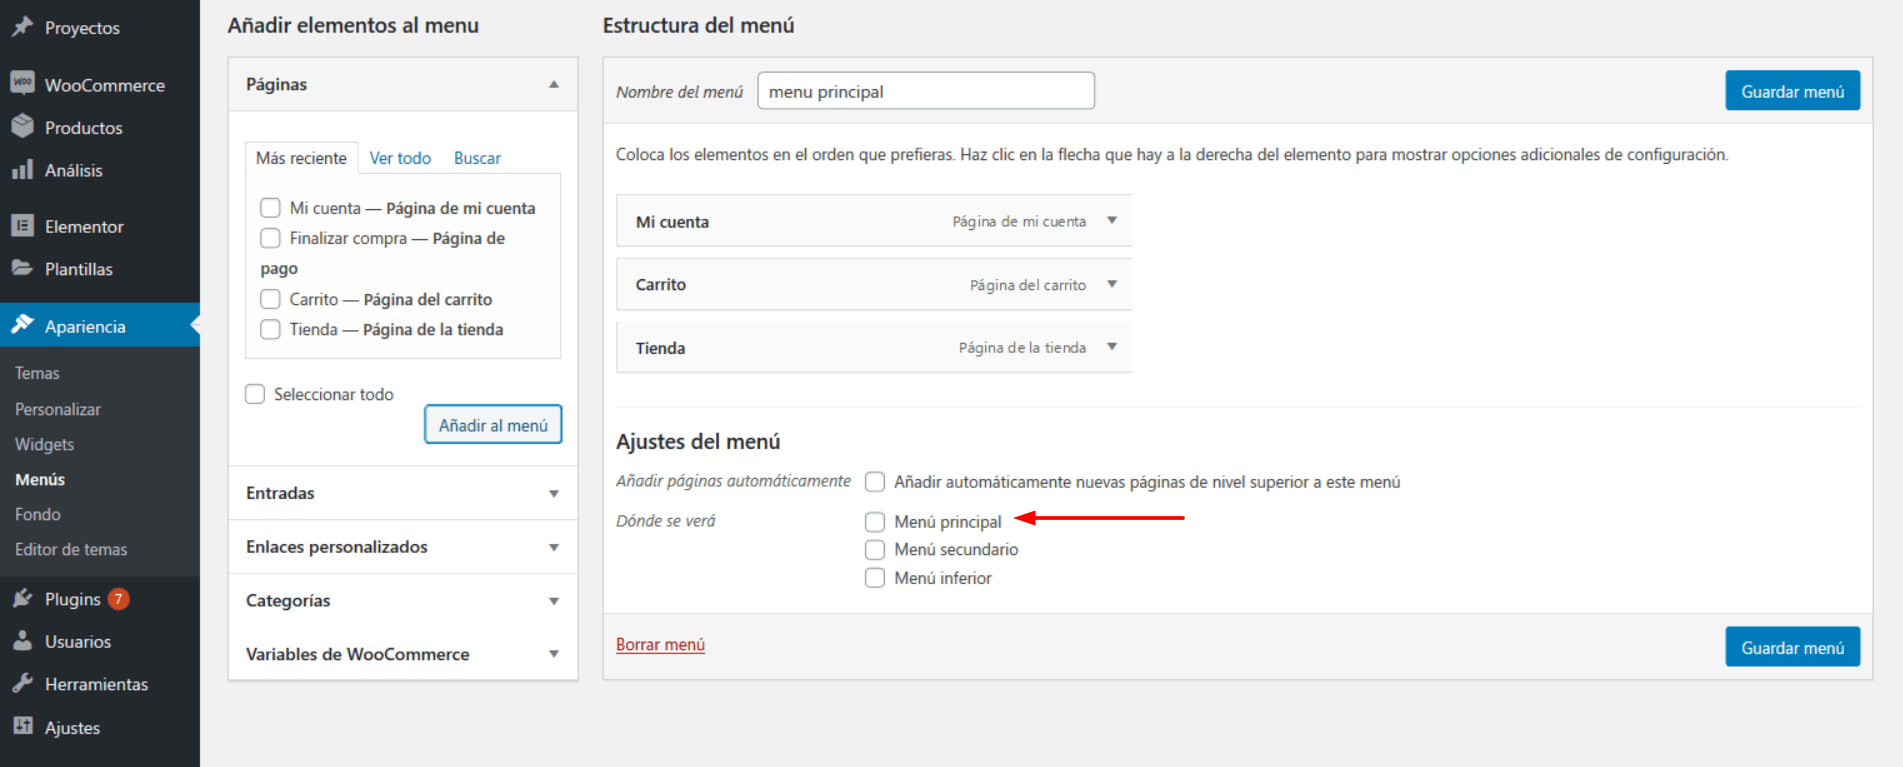1903x767 pixels.
Task: Expand the Entradas panel
Action: point(554,493)
